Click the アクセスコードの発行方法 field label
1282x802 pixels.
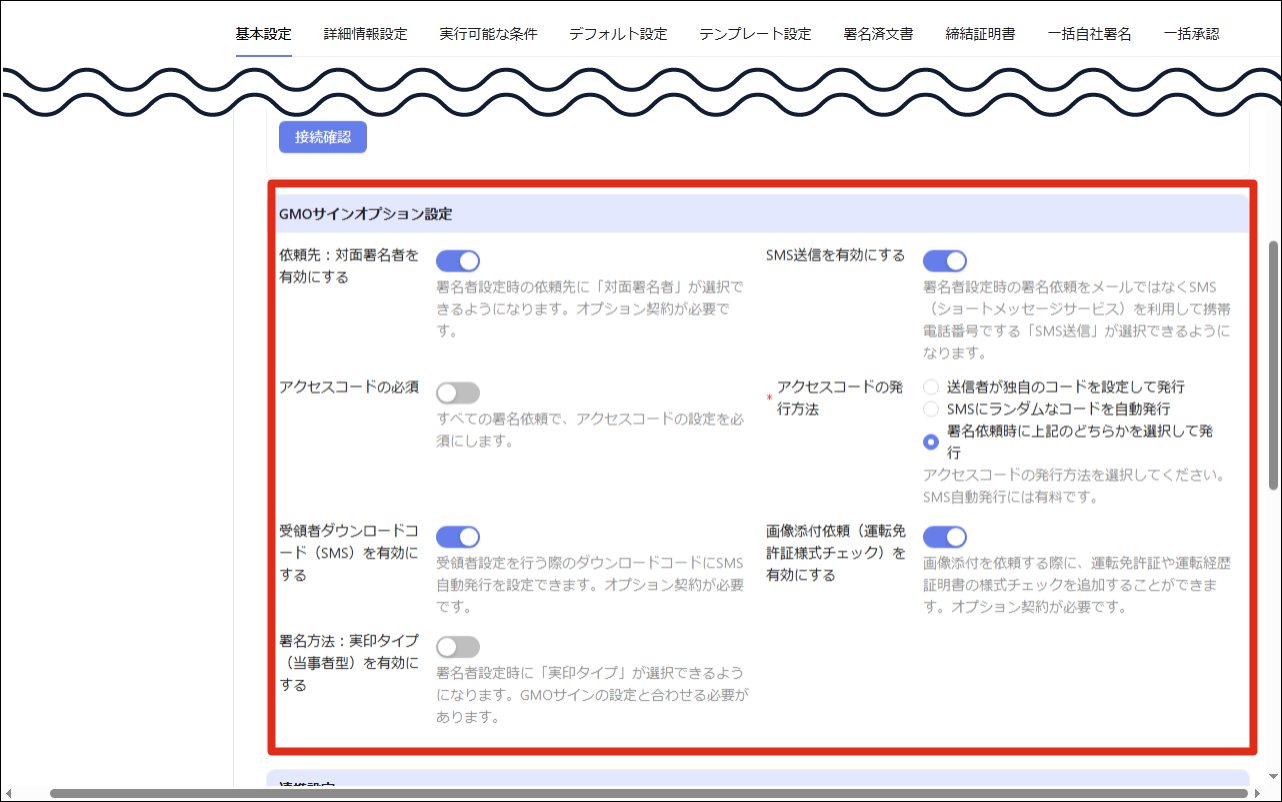click(x=840, y=398)
